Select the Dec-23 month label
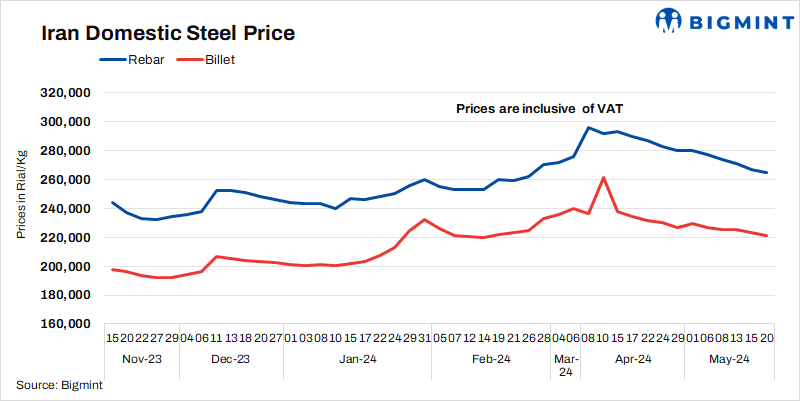This screenshot has width=800, height=401. 230,359
